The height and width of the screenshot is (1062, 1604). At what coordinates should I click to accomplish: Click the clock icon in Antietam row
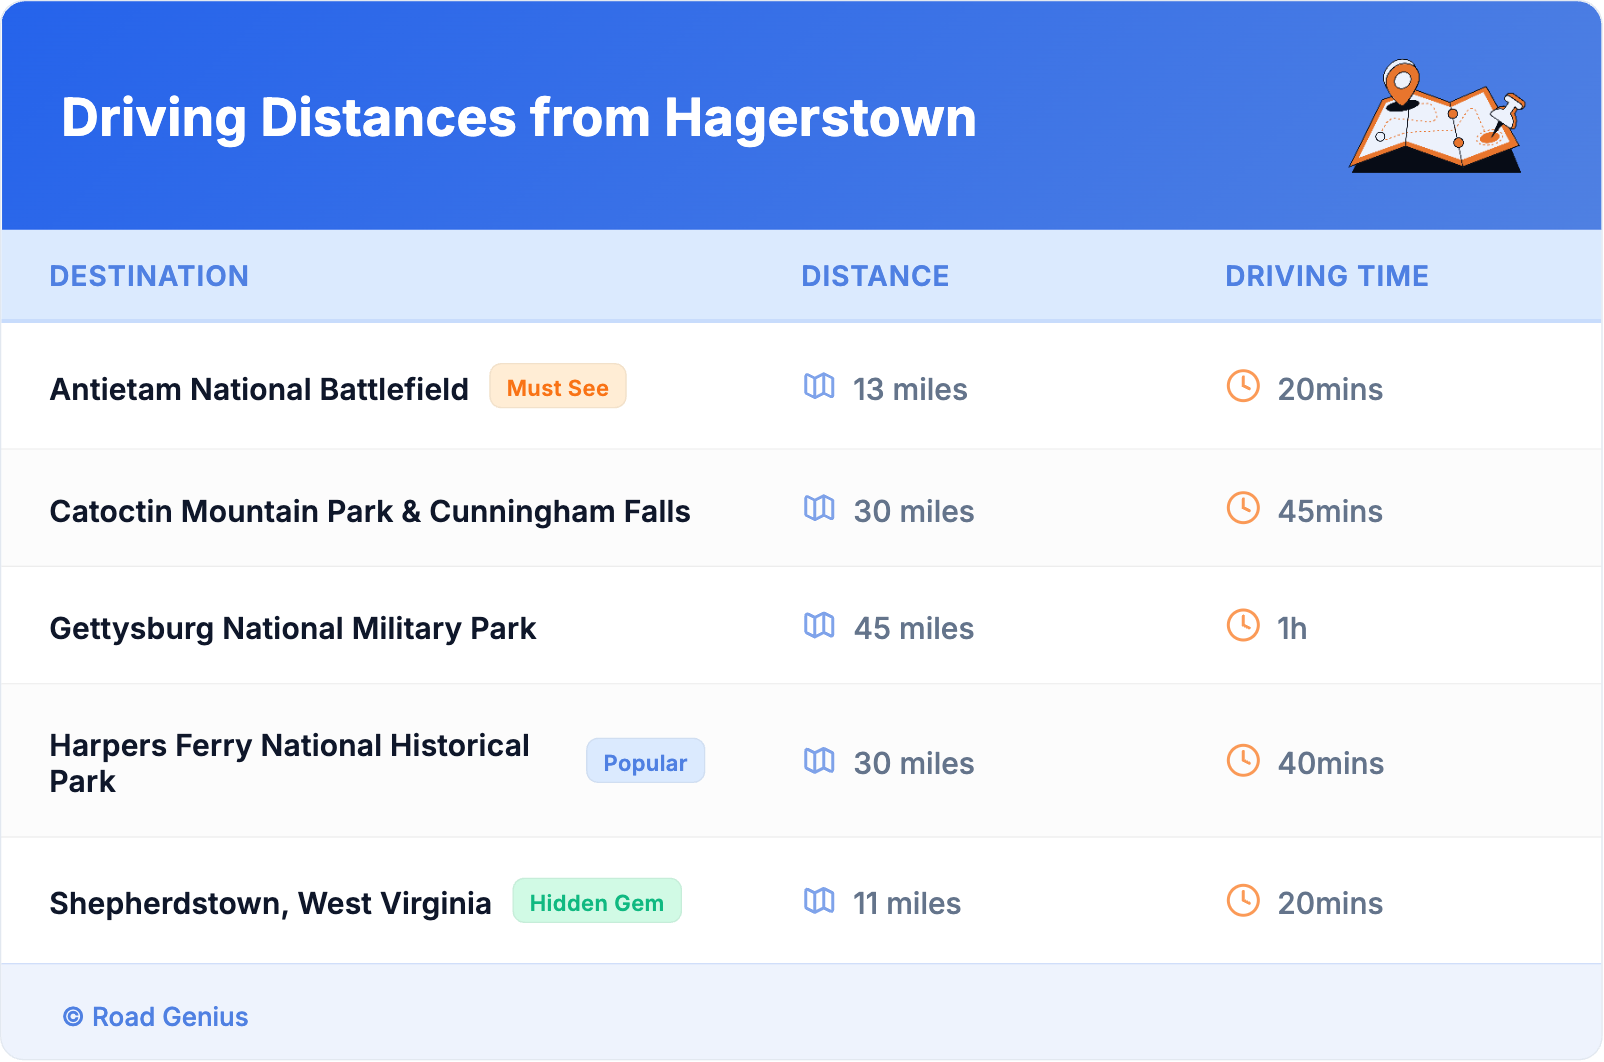pyautogui.click(x=1243, y=386)
